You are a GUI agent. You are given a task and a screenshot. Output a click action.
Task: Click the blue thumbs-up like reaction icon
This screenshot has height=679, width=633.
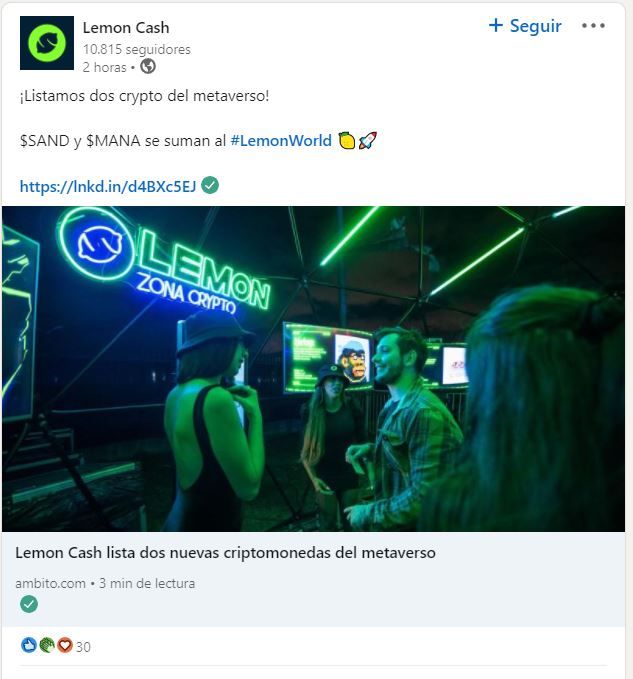[29, 646]
